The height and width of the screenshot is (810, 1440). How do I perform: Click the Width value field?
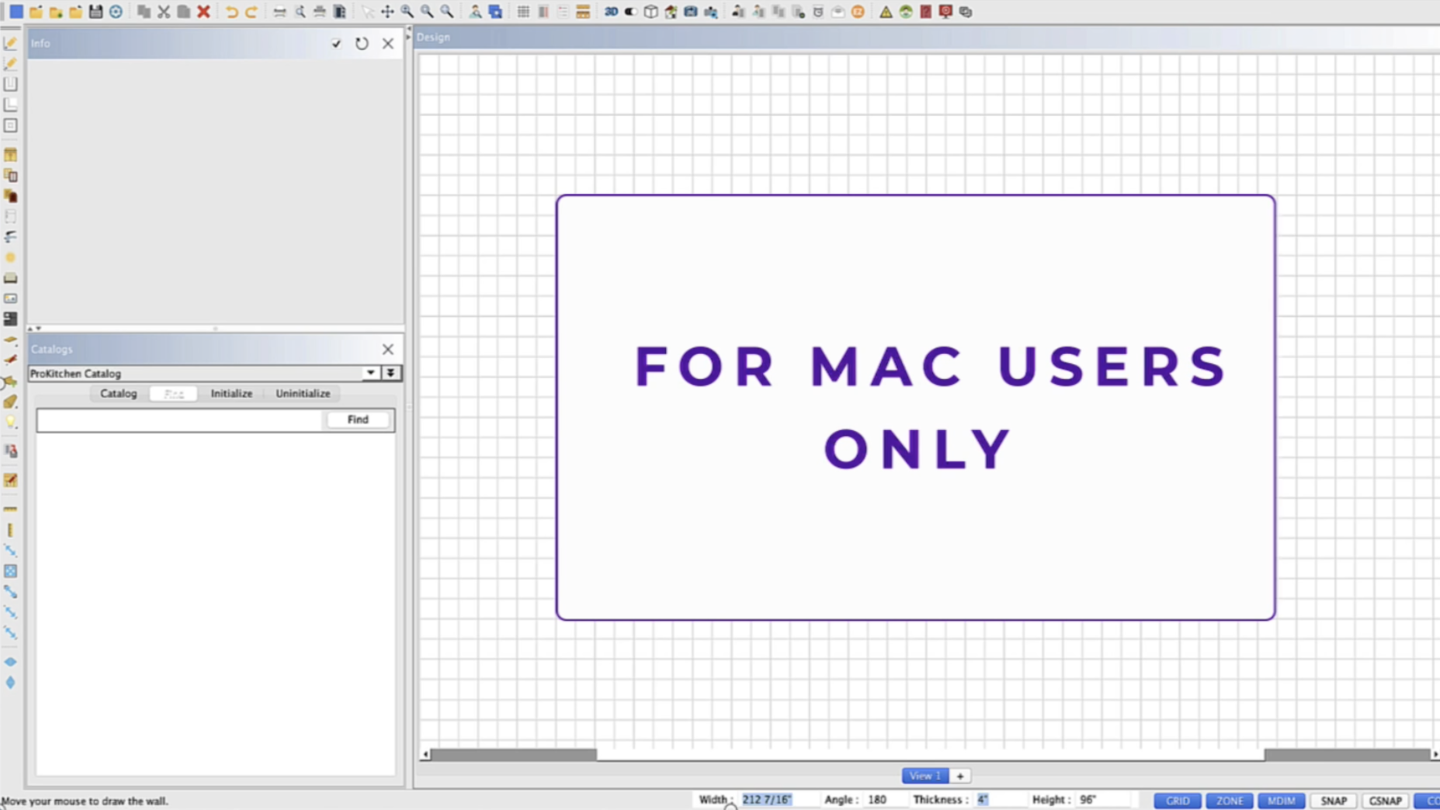coord(779,800)
